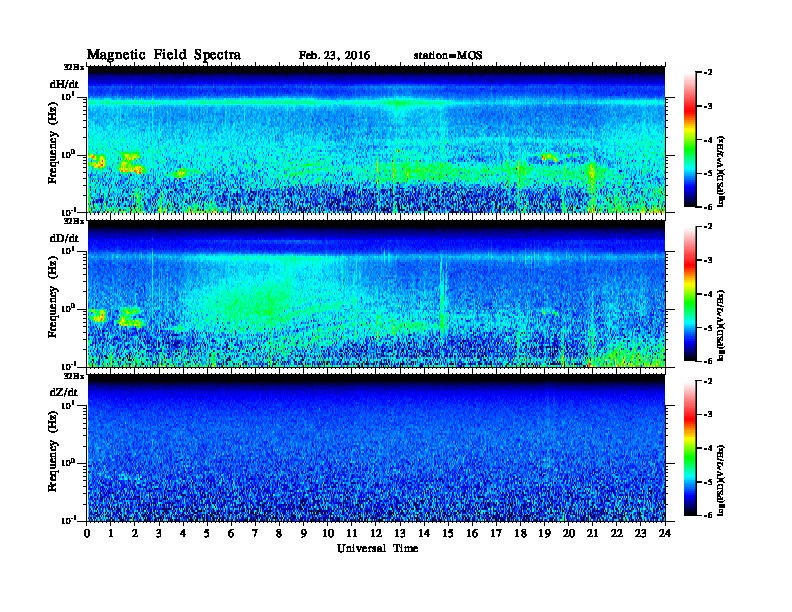Click inside the dZ/dt spectrogram plot
The image size is (792, 612).
click(376, 448)
